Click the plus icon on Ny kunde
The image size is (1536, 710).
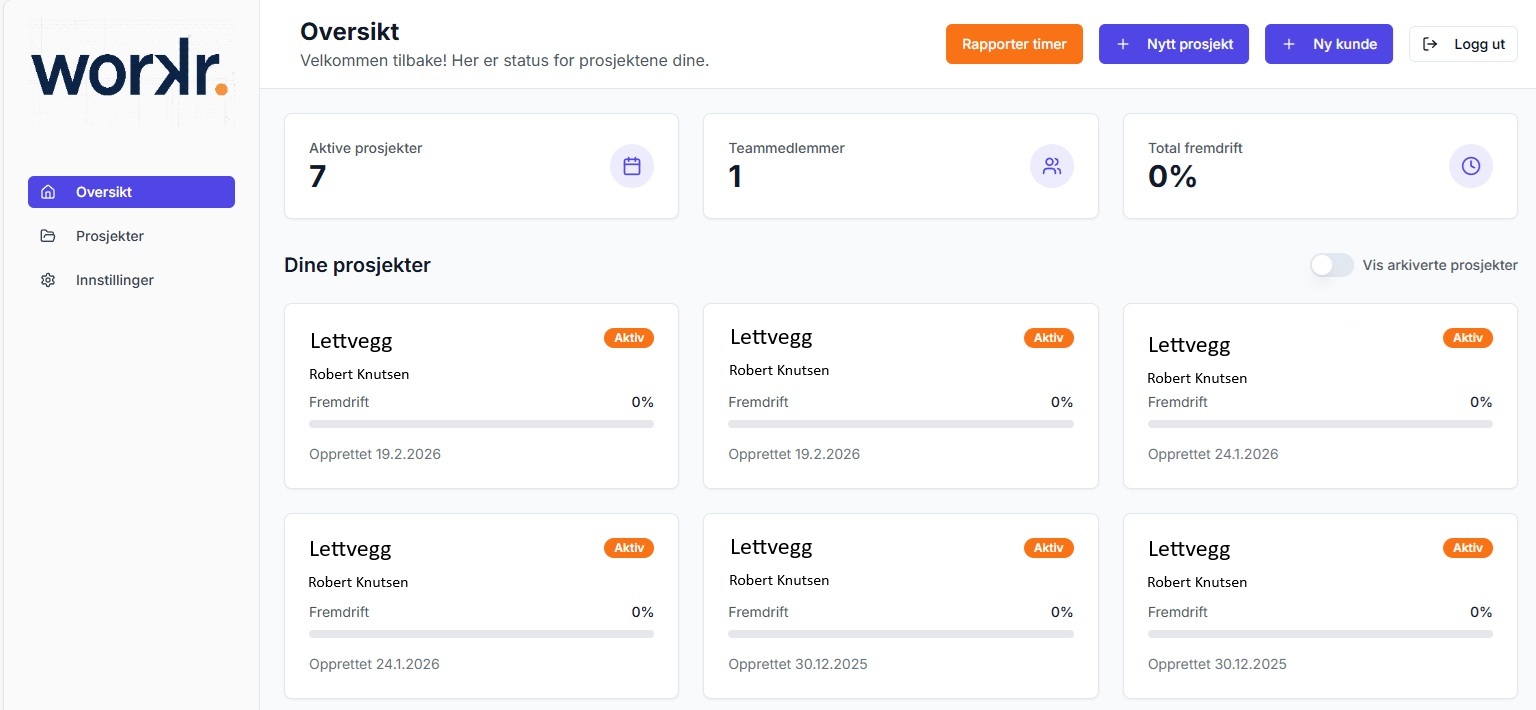[x=1289, y=44]
